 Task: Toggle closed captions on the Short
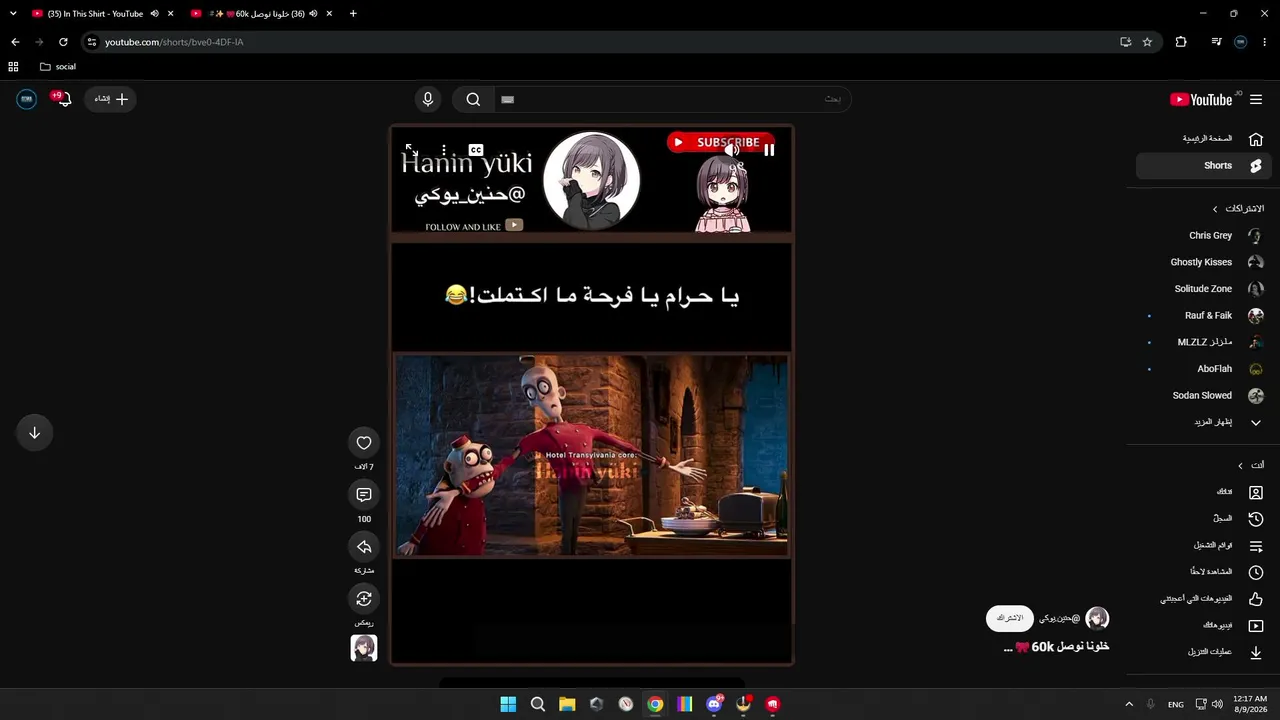click(476, 150)
